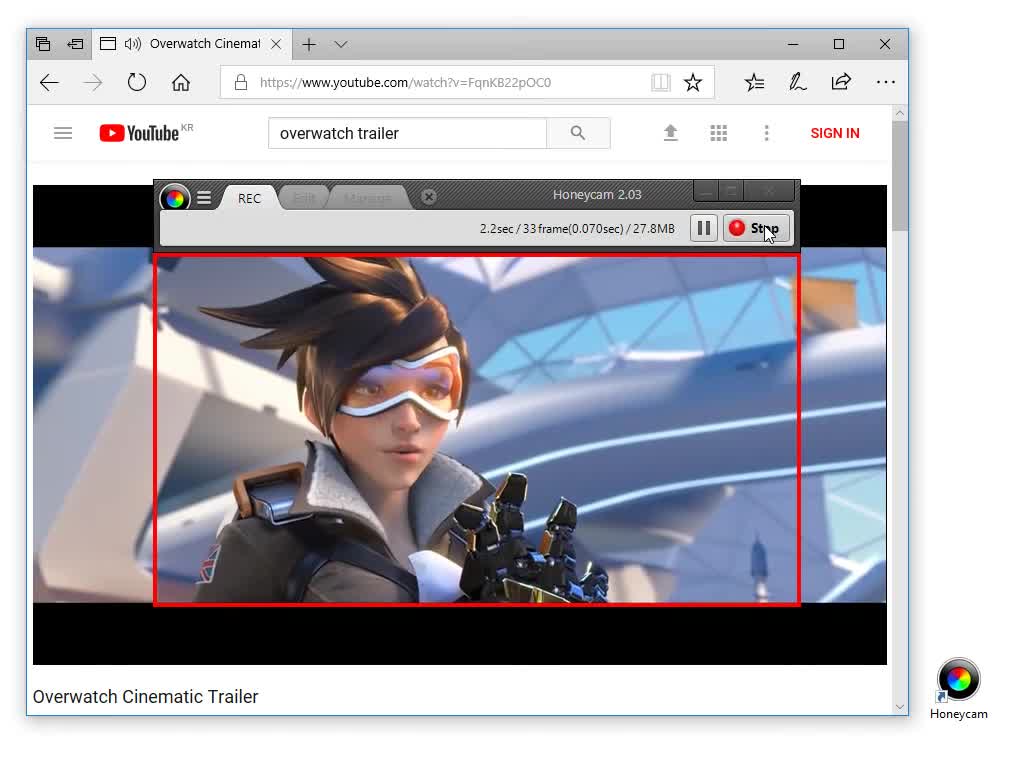This screenshot has height=768, width=1024.
Task: Click the YouTube search box
Action: pyautogui.click(x=408, y=133)
